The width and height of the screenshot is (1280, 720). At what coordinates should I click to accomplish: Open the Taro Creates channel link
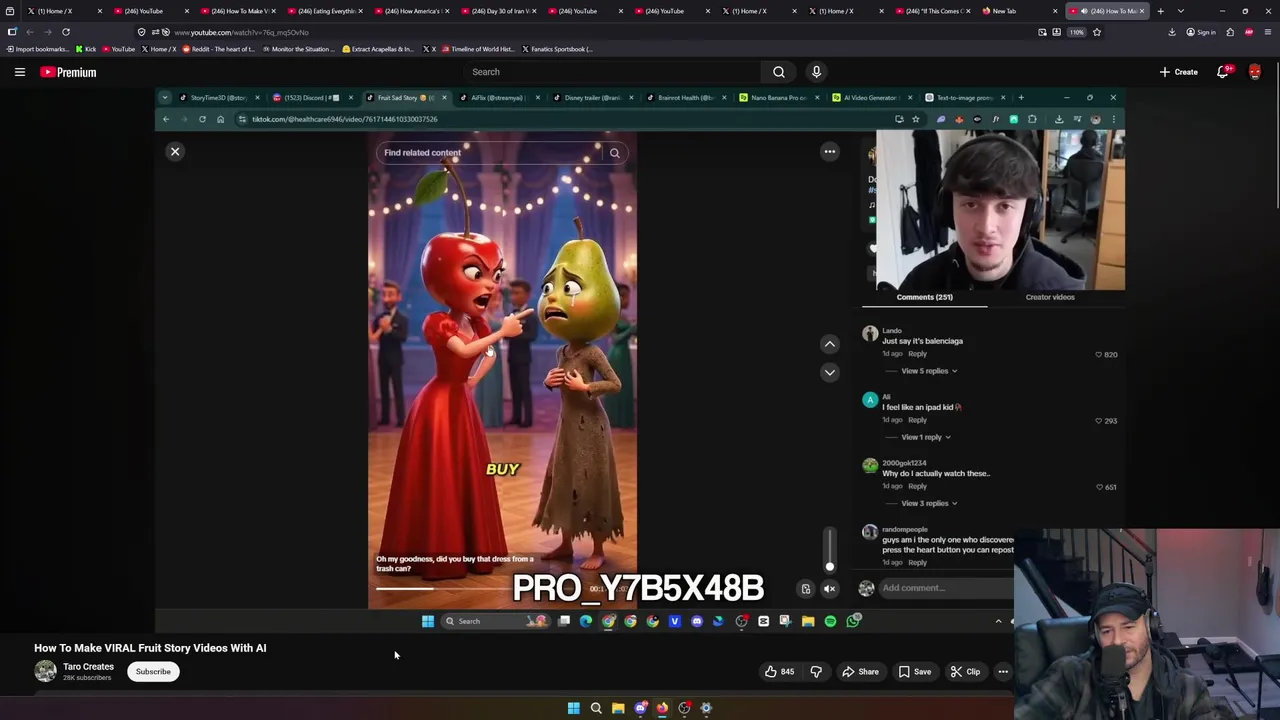(x=88, y=667)
